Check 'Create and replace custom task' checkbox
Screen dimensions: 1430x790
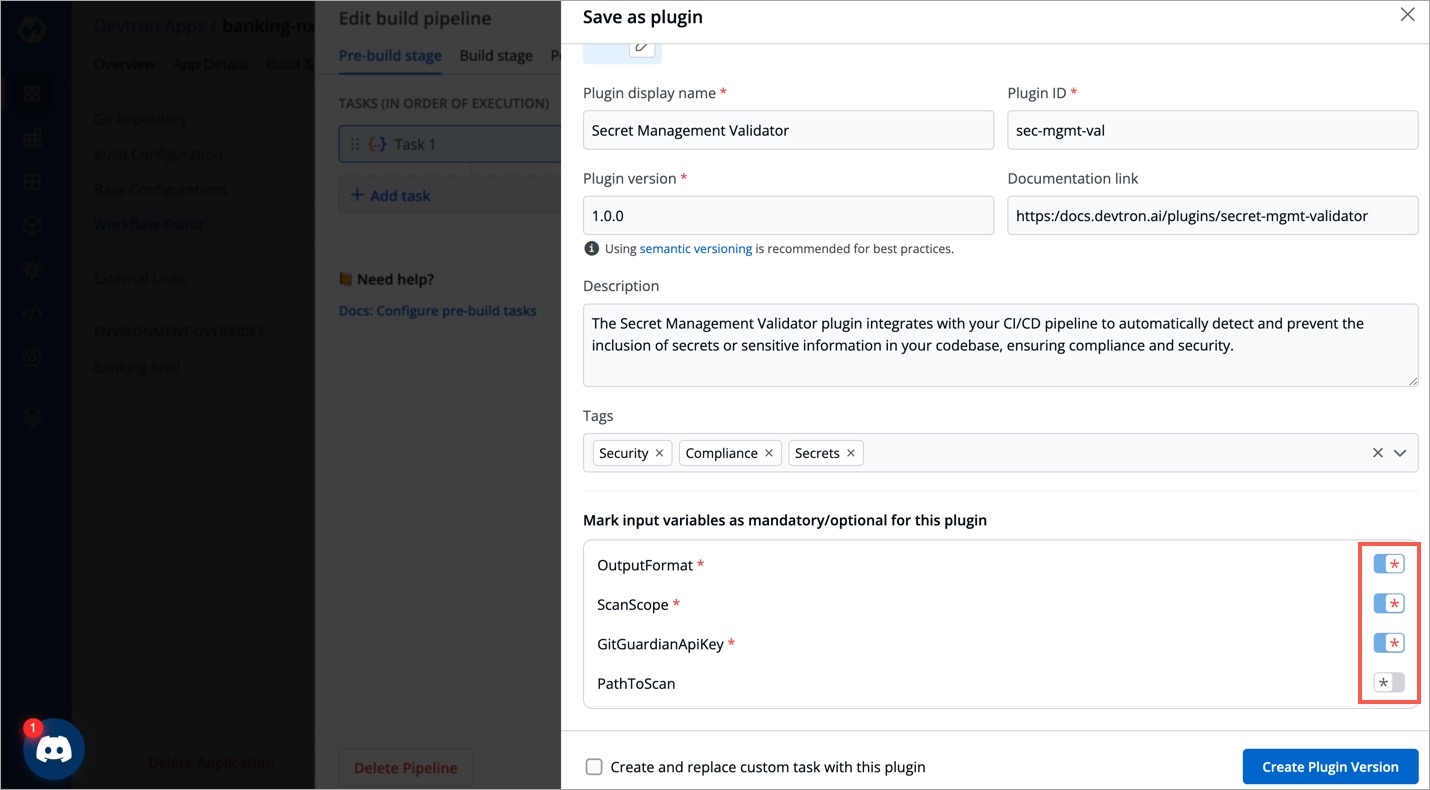[594, 767]
